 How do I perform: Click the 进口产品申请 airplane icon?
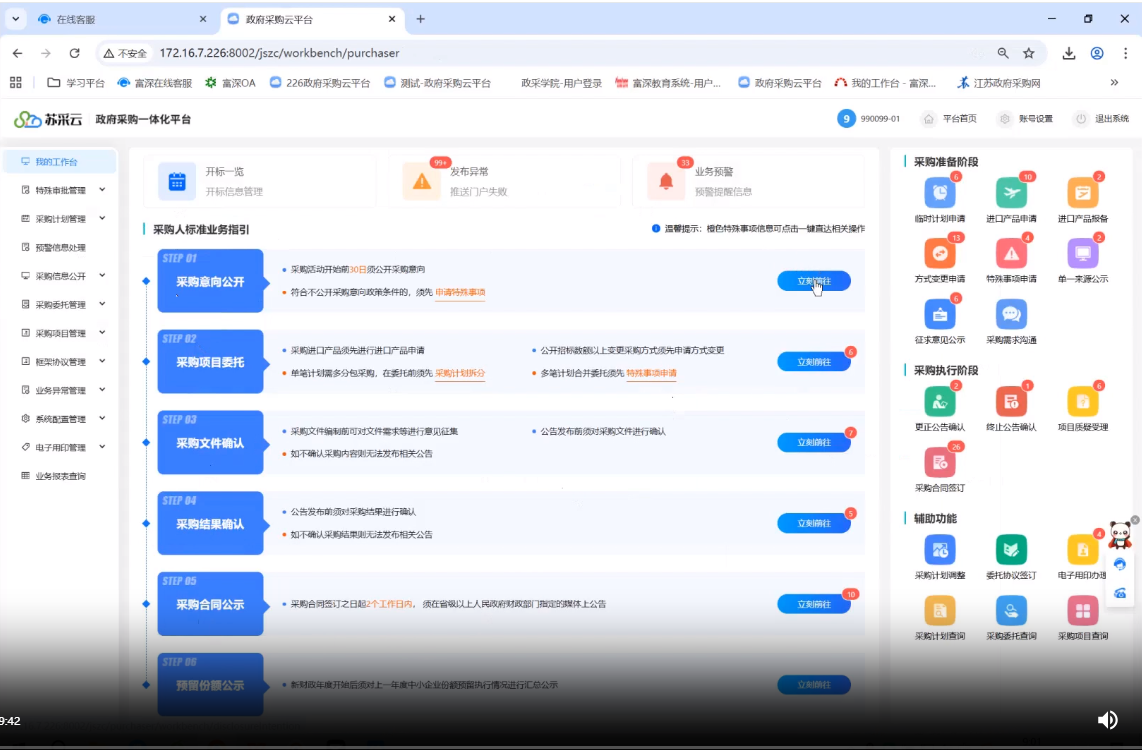coord(1011,193)
